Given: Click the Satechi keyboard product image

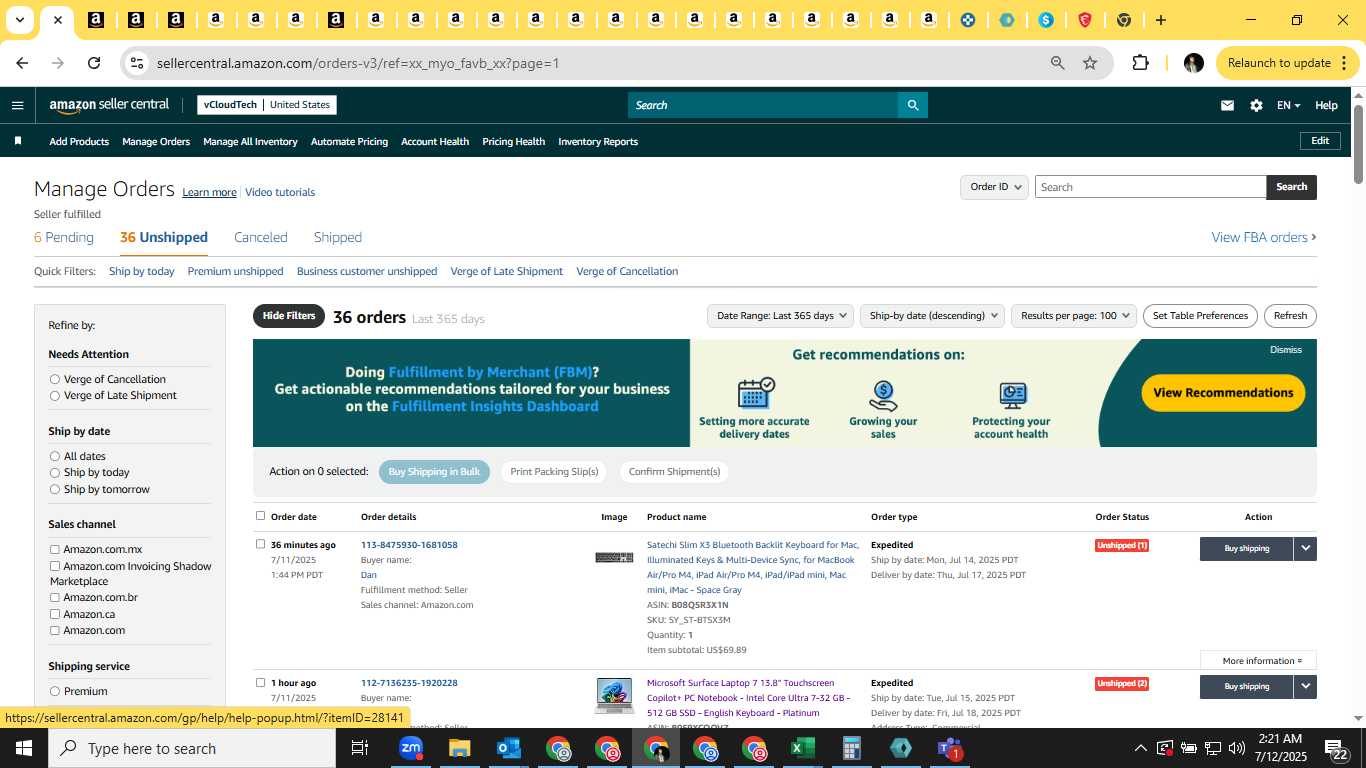Looking at the screenshot, I should coord(614,557).
